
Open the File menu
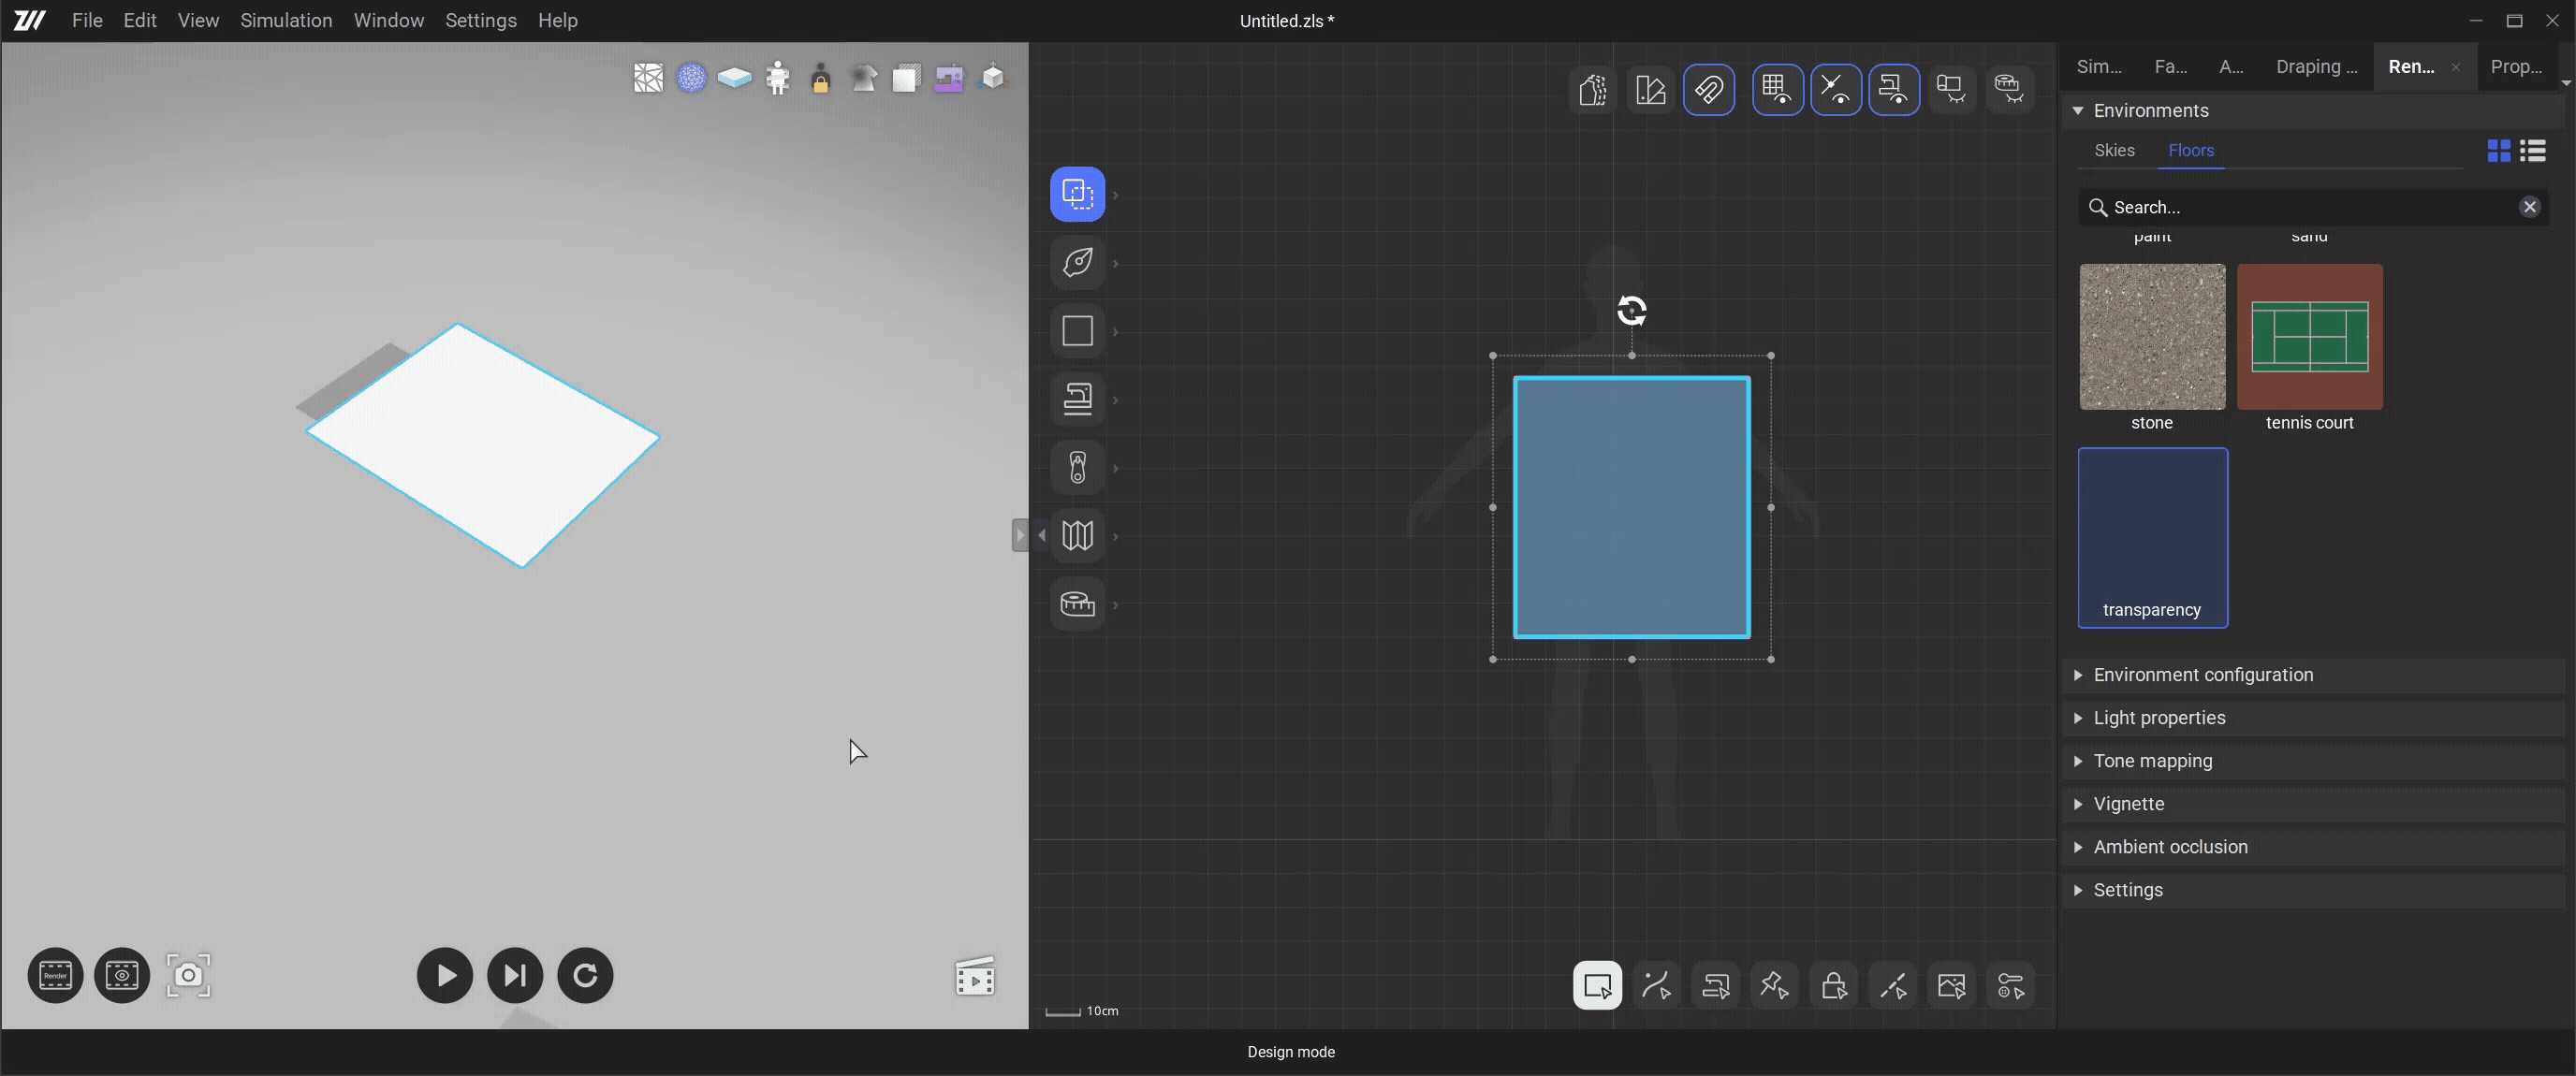(87, 20)
